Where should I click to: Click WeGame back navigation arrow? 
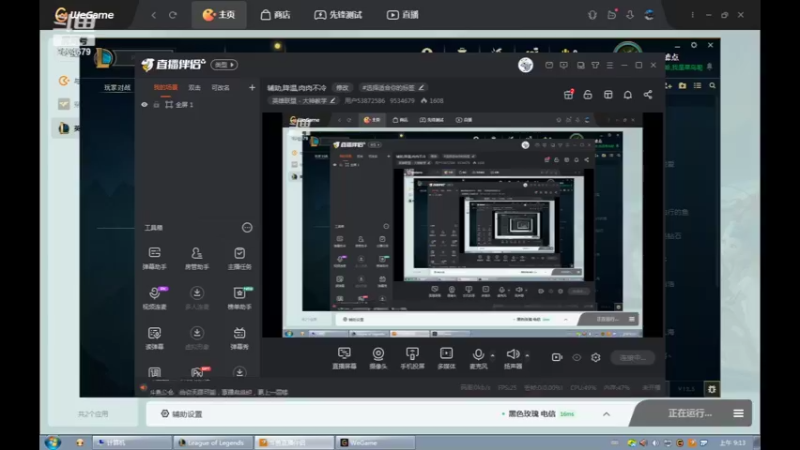pos(154,15)
